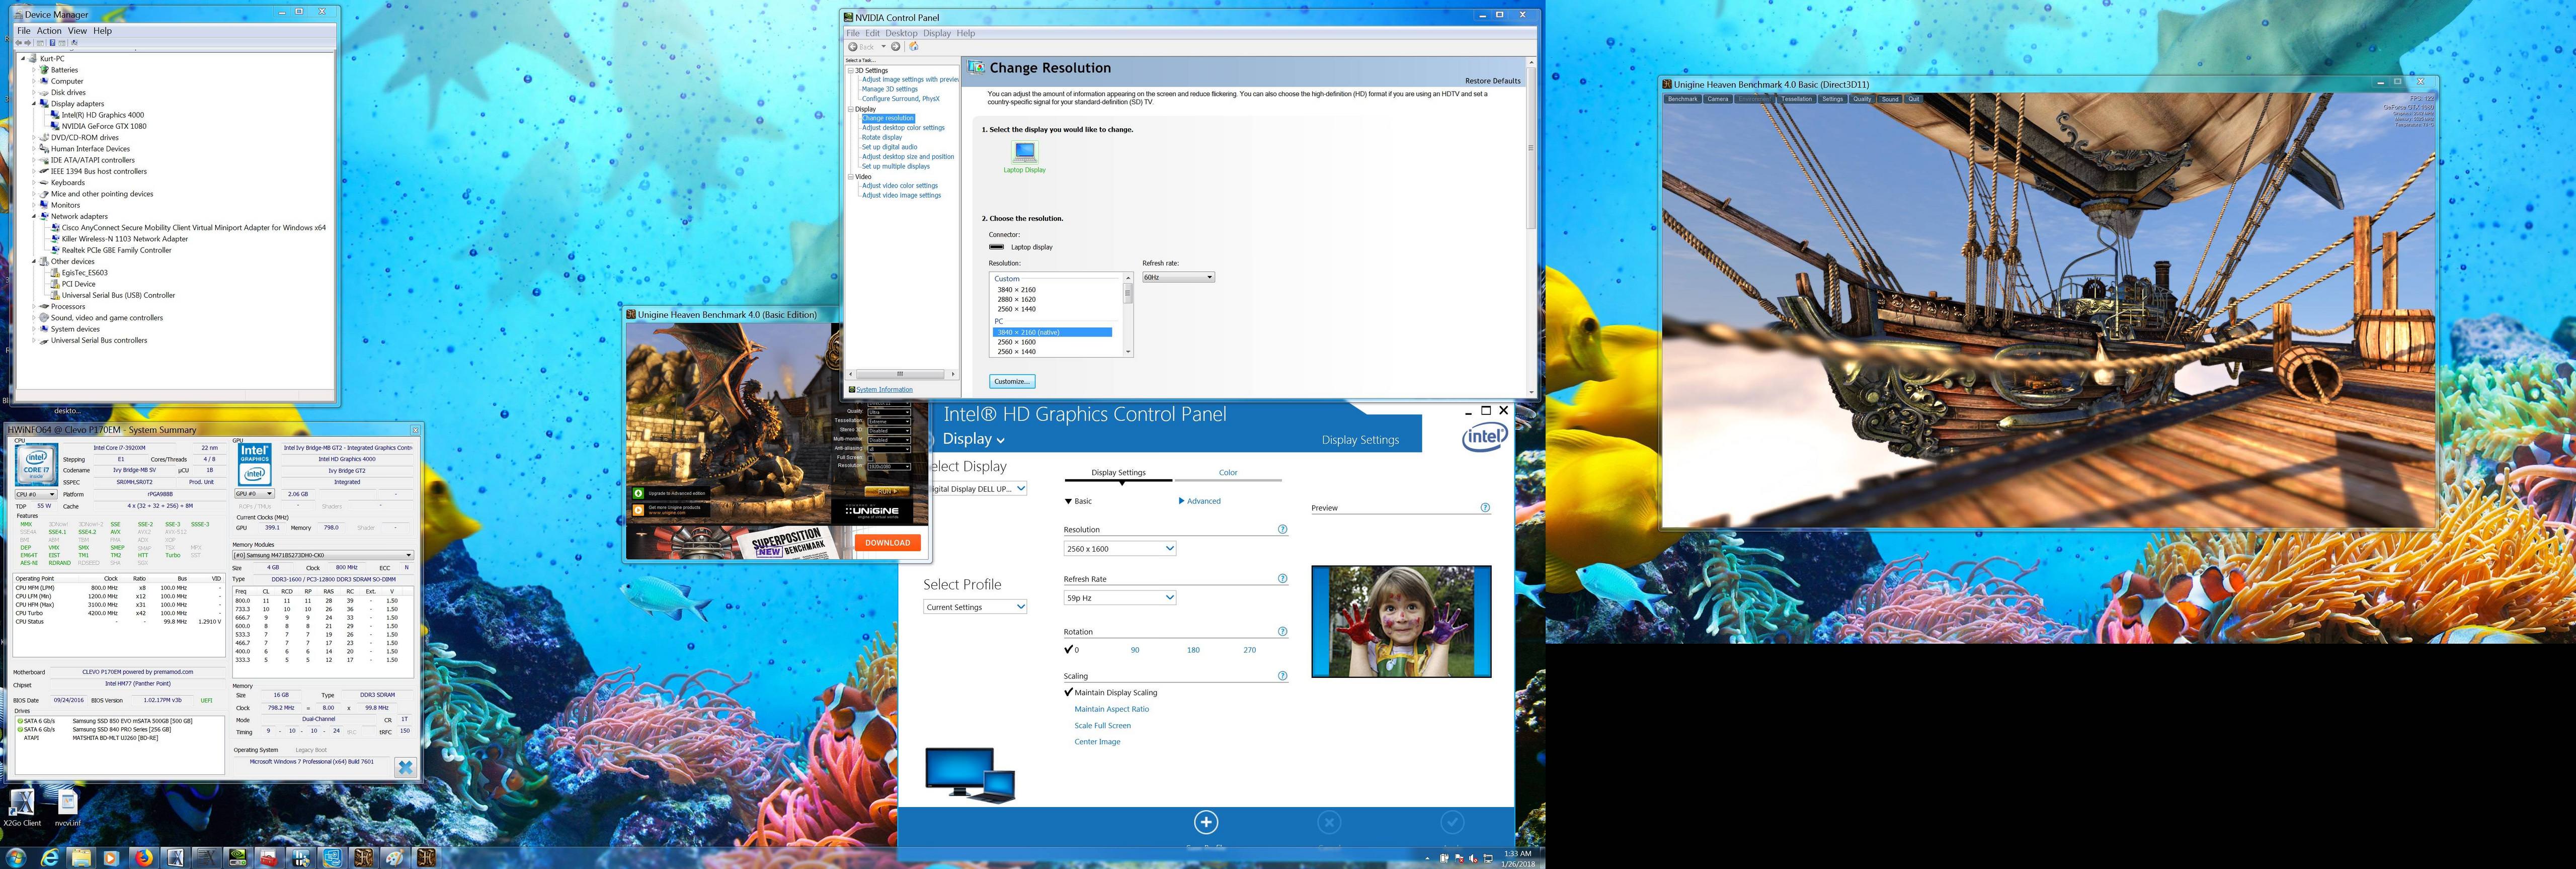Click the NVIDIA Control Panel taskbar icon

(238, 858)
